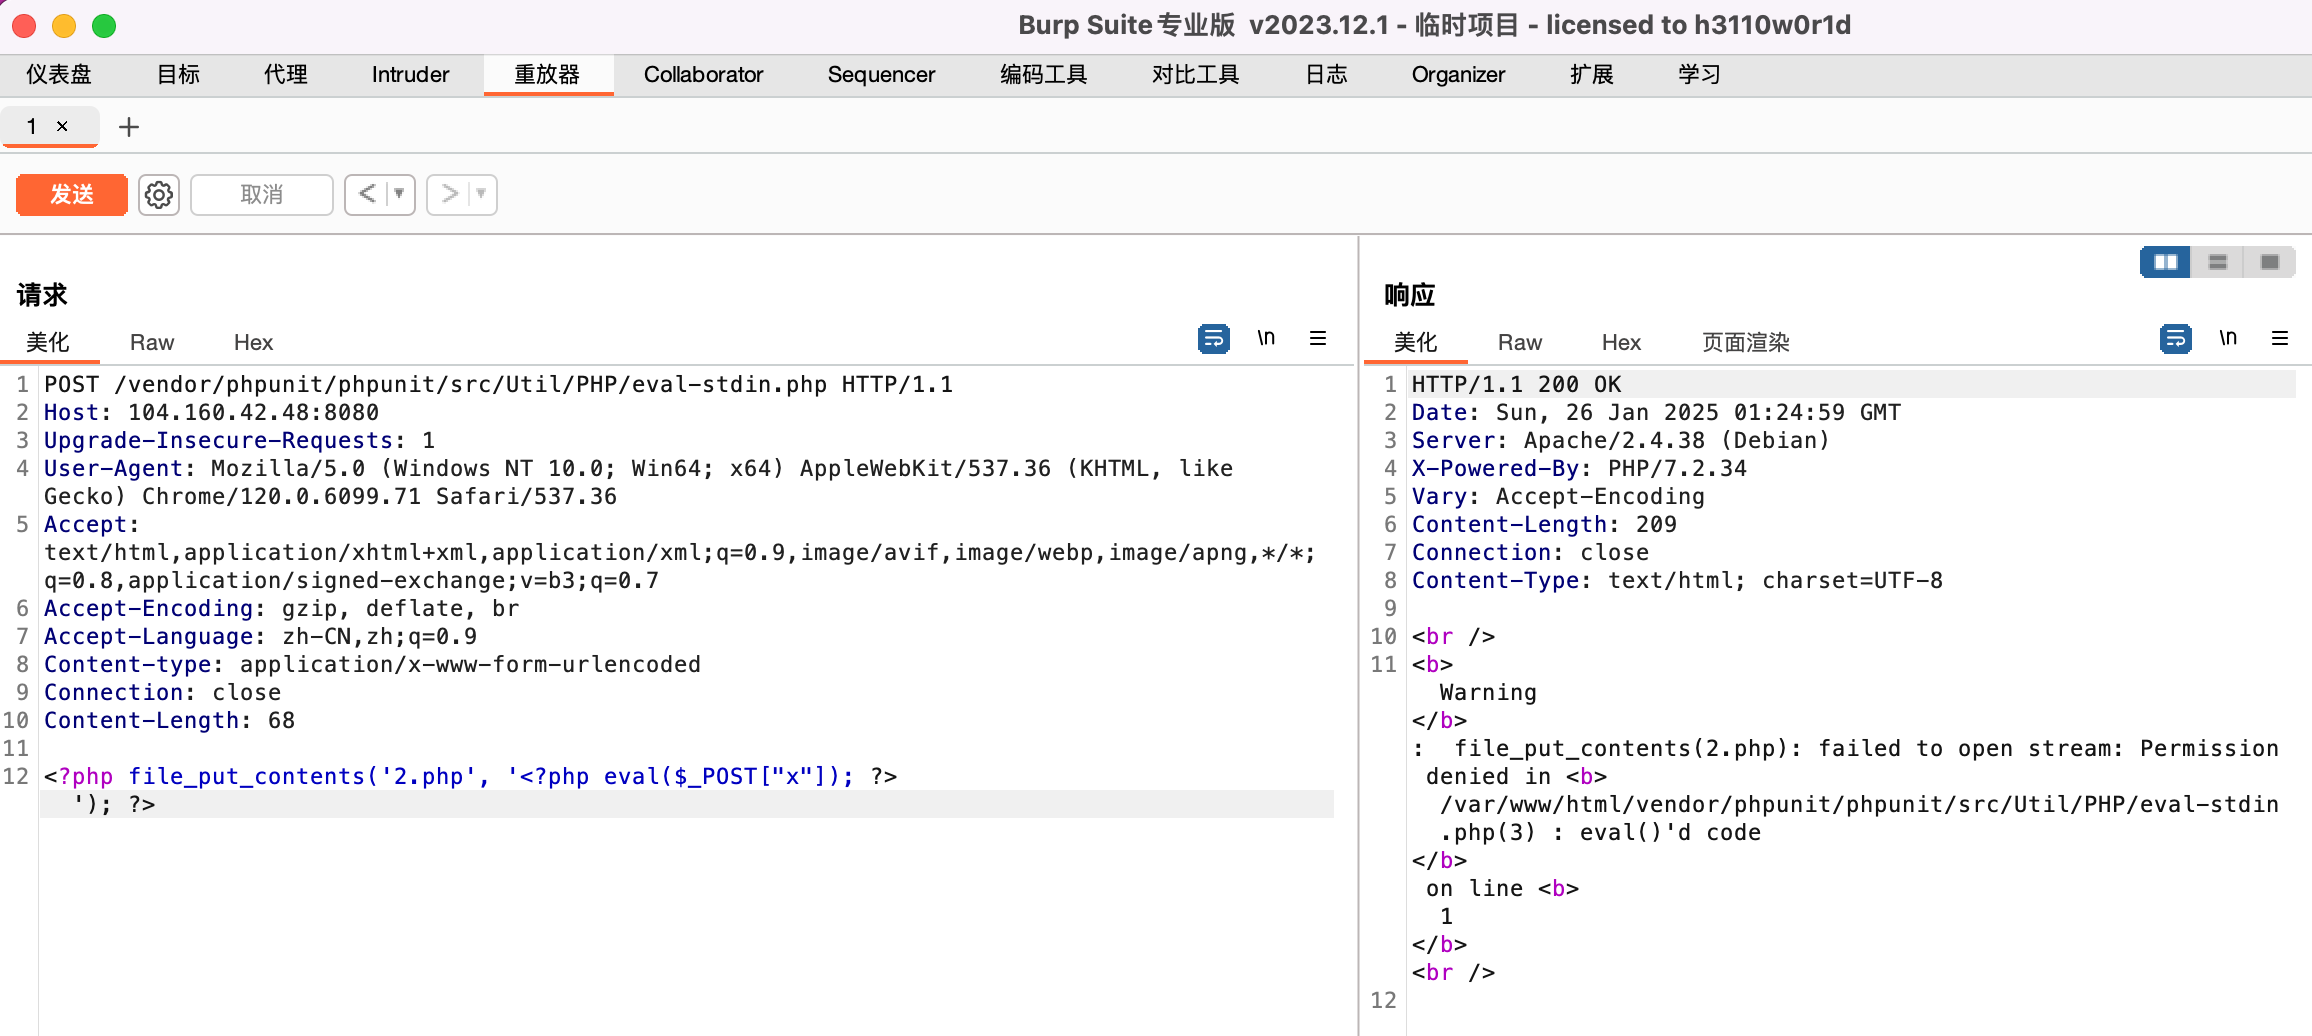Open the response panel hamburger menu
This screenshot has width=2312, height=1036.
click(x=2281, y=338)
